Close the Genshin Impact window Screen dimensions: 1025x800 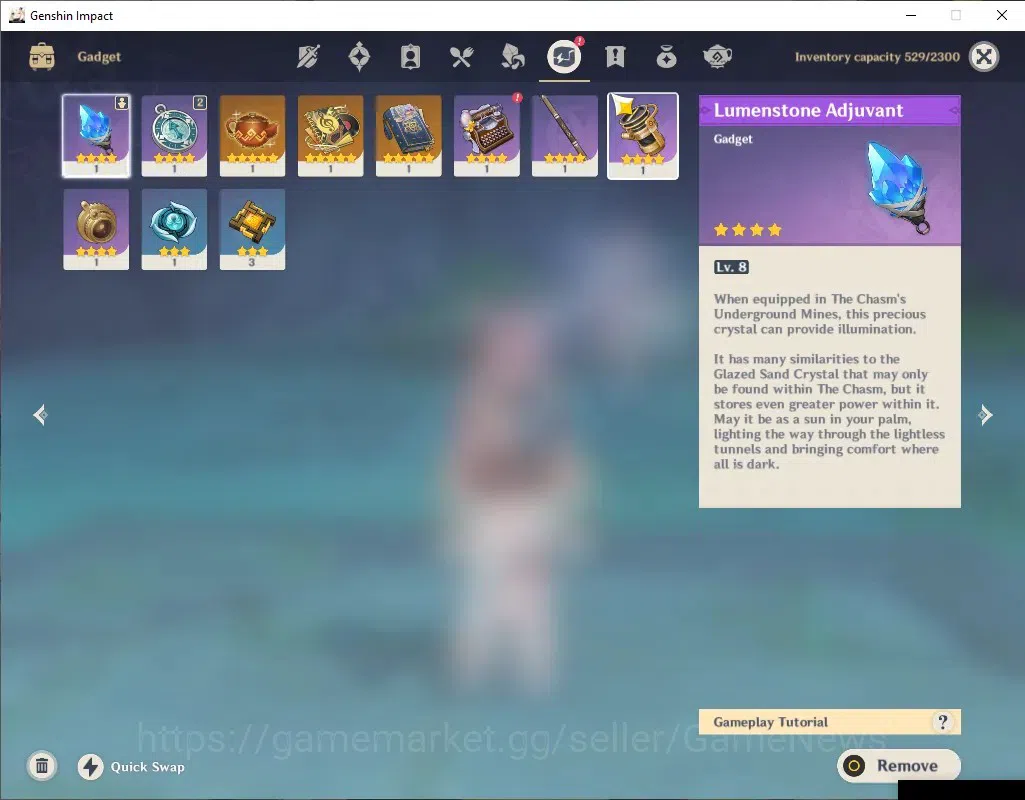click(1001, 15)
